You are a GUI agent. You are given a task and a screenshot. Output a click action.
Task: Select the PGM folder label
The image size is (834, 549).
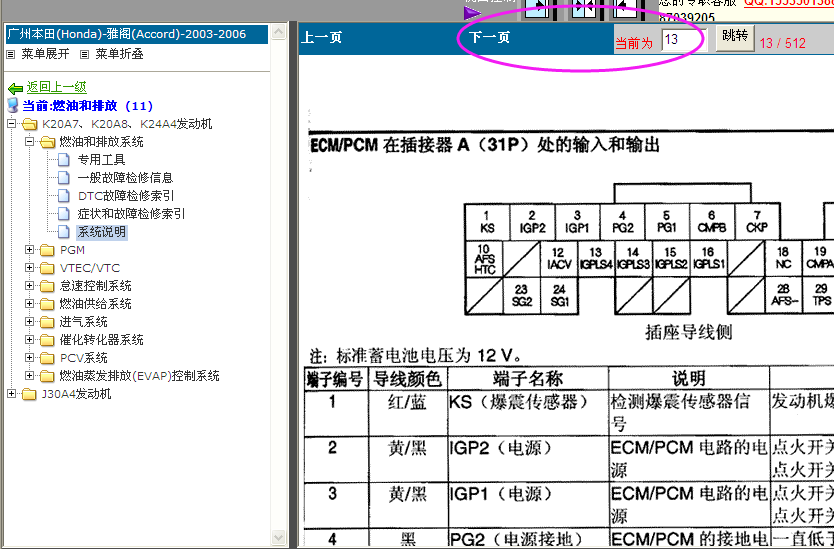click(72, 250)
